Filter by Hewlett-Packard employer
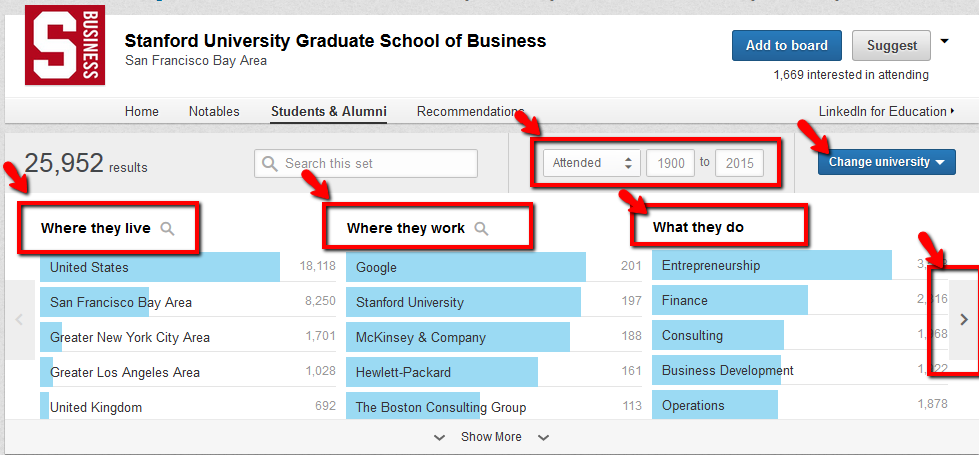Screen dimensions: 979x455 point(494,372)
